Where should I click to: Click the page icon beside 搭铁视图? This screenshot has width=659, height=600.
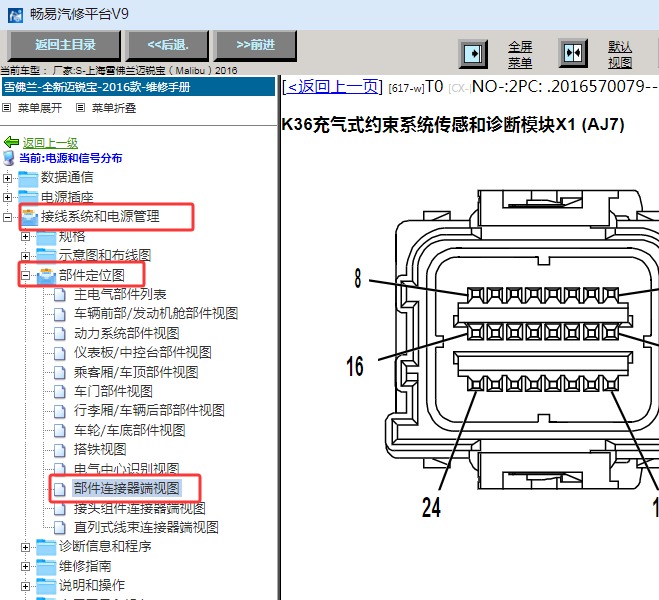coord(60,450)
